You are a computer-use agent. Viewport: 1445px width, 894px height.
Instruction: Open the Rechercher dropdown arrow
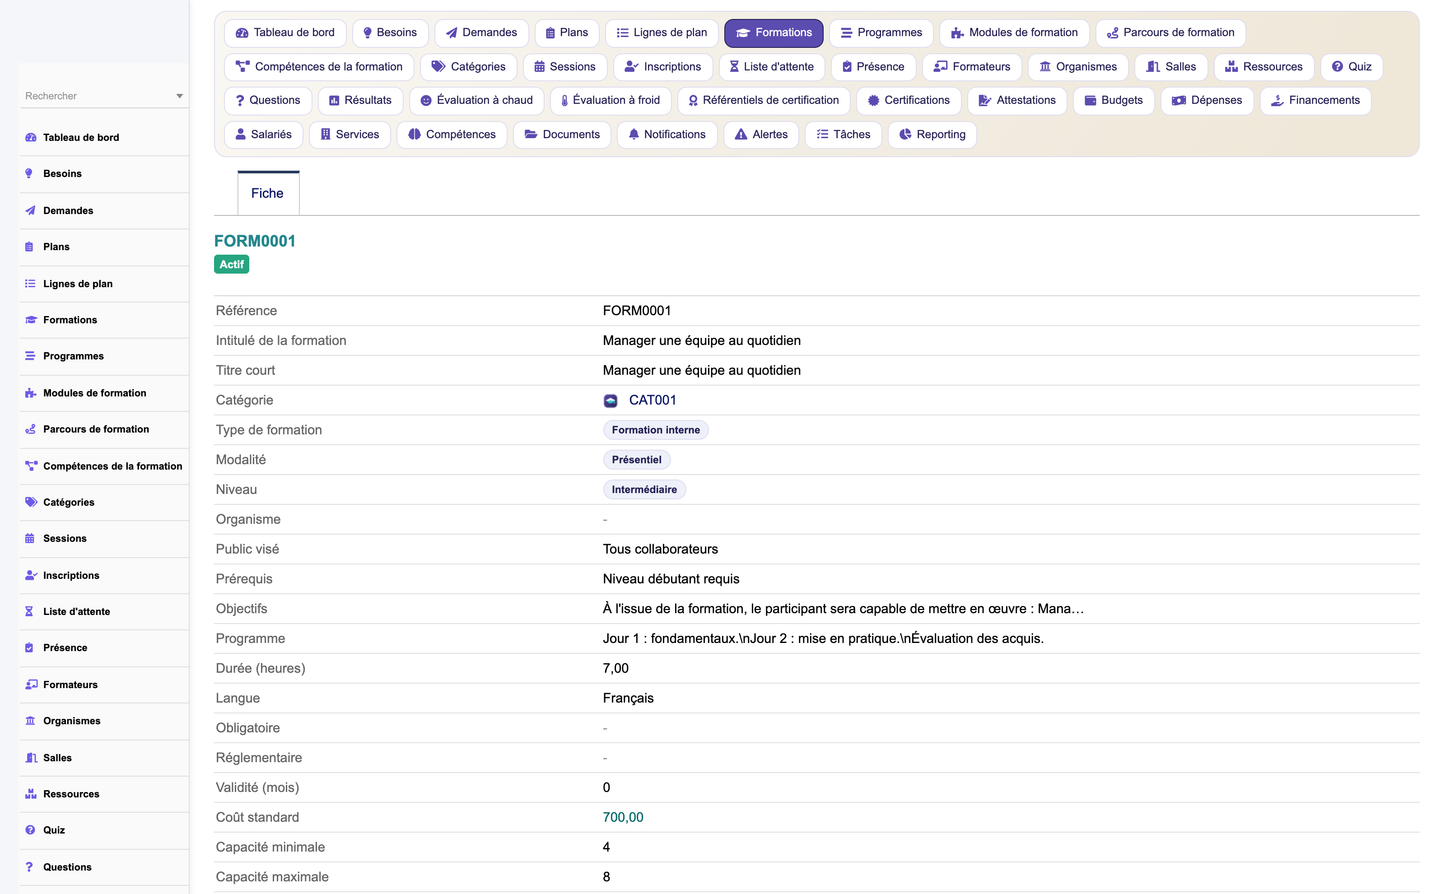tap(180, 96)
